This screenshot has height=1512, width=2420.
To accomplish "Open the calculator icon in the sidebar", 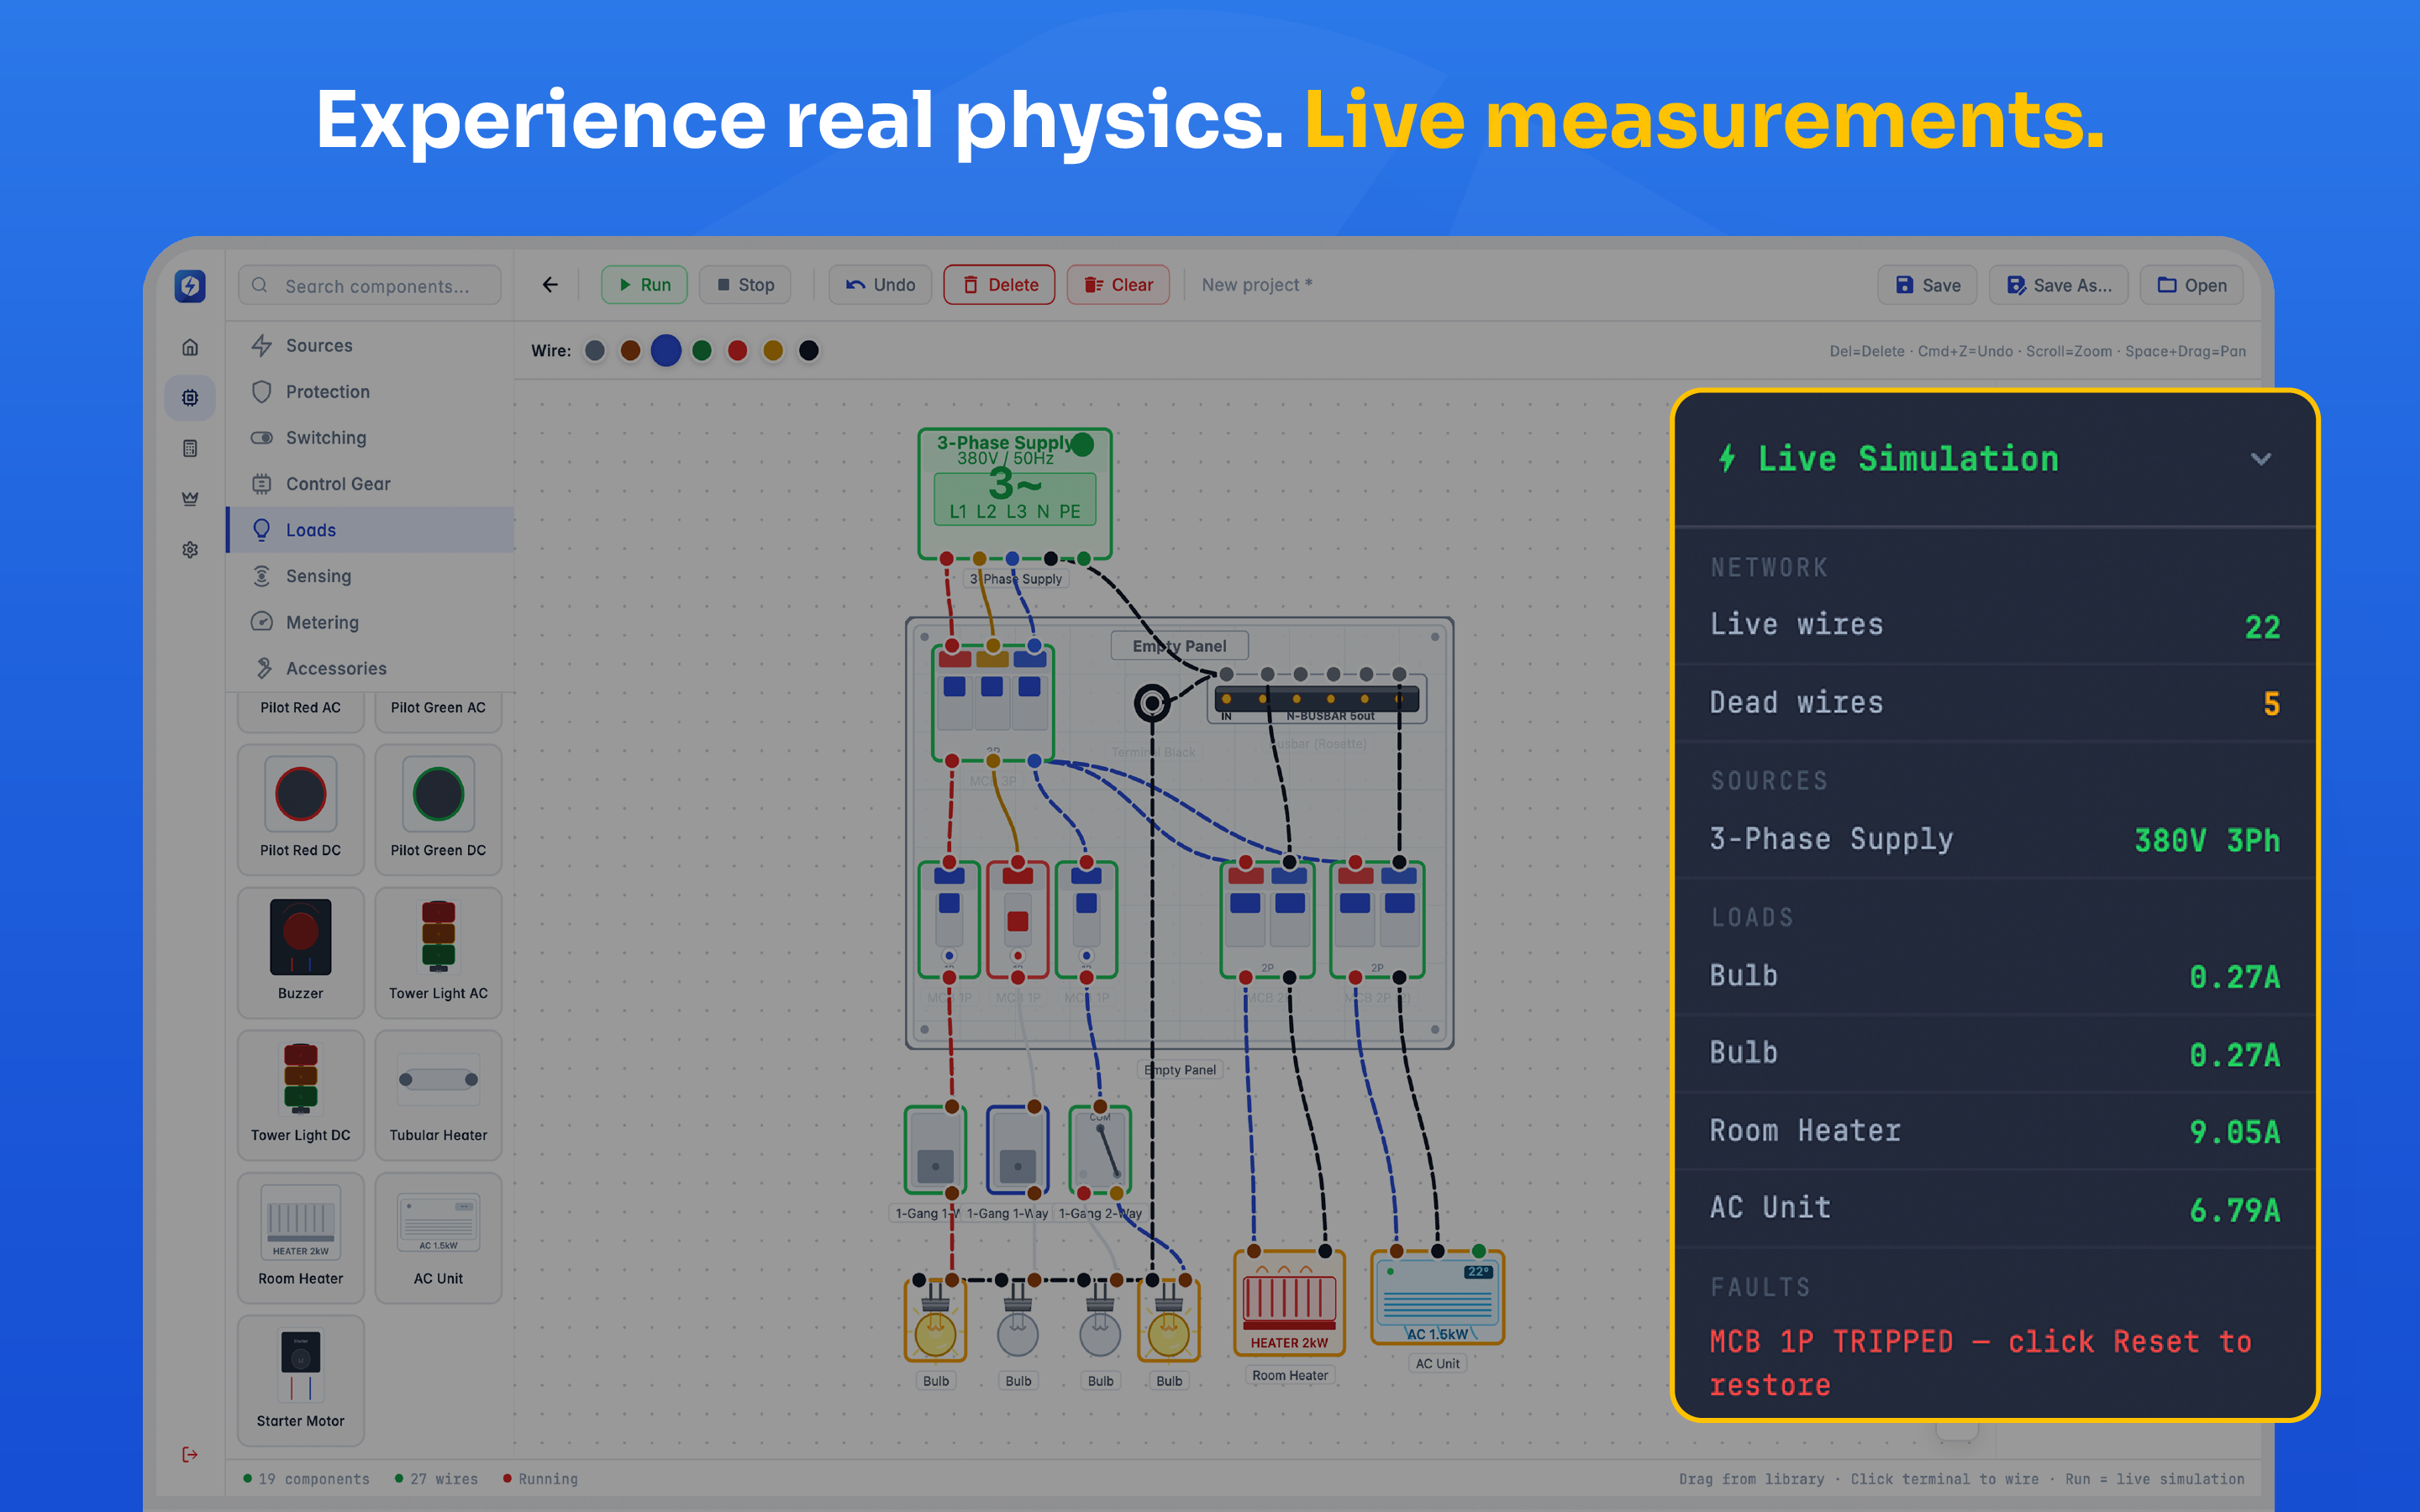I will [190, 448].
